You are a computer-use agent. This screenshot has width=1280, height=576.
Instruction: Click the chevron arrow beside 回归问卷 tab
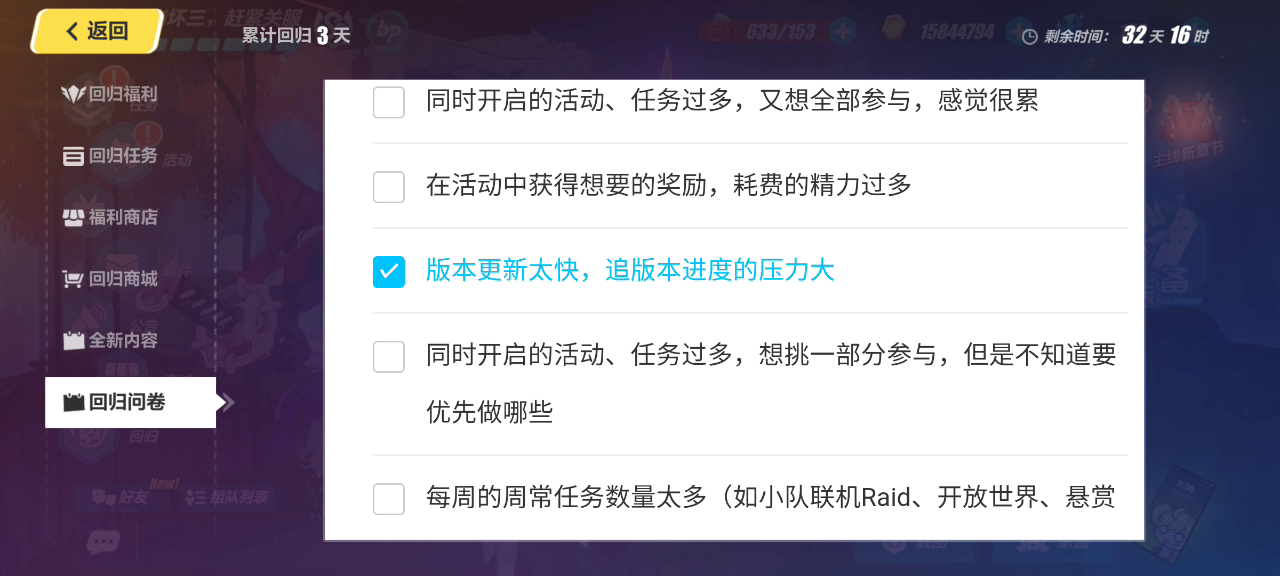[x=229, y=403]
